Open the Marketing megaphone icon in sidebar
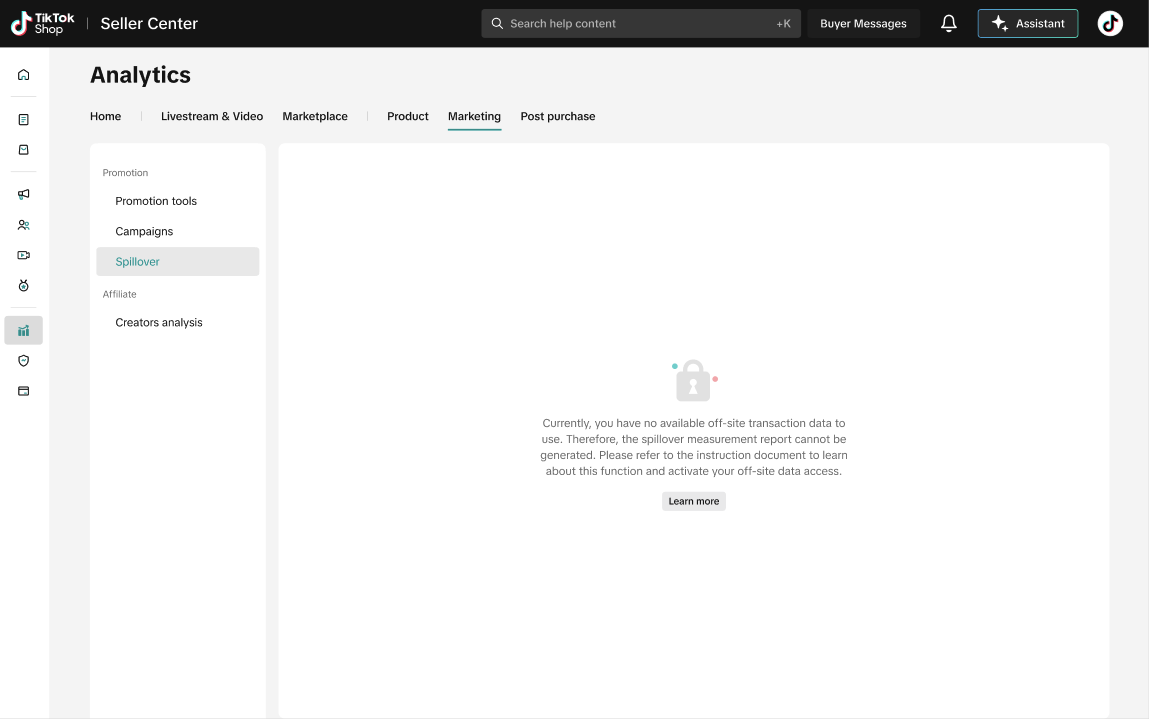 click(24, 194)
